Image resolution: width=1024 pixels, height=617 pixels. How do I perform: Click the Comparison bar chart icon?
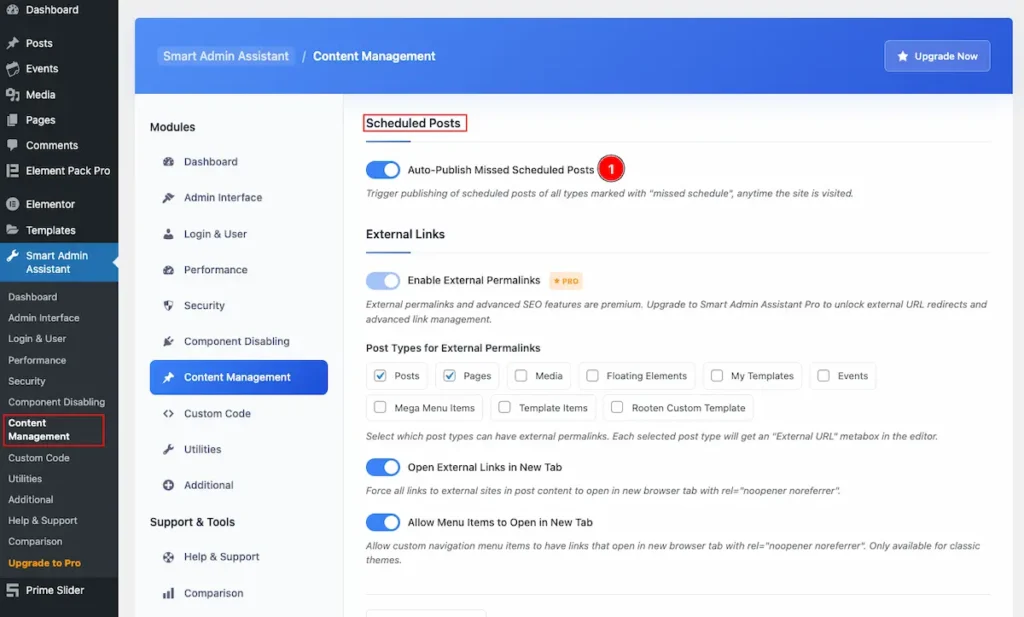(168, 593)
